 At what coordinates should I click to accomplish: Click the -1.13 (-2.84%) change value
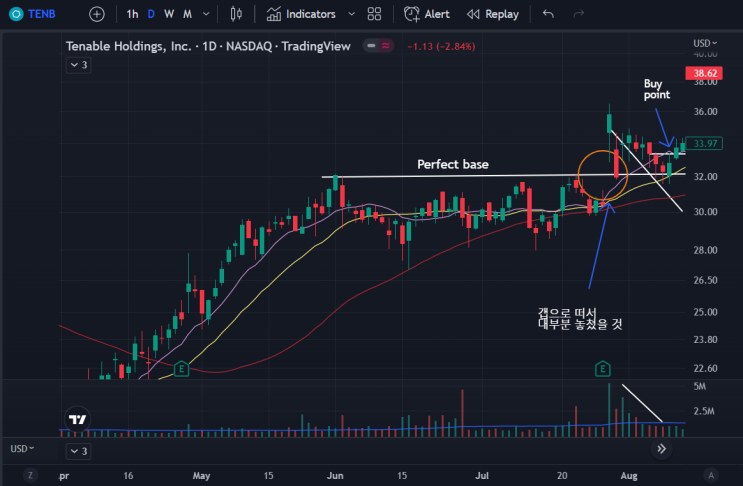(x=441, y=46)
